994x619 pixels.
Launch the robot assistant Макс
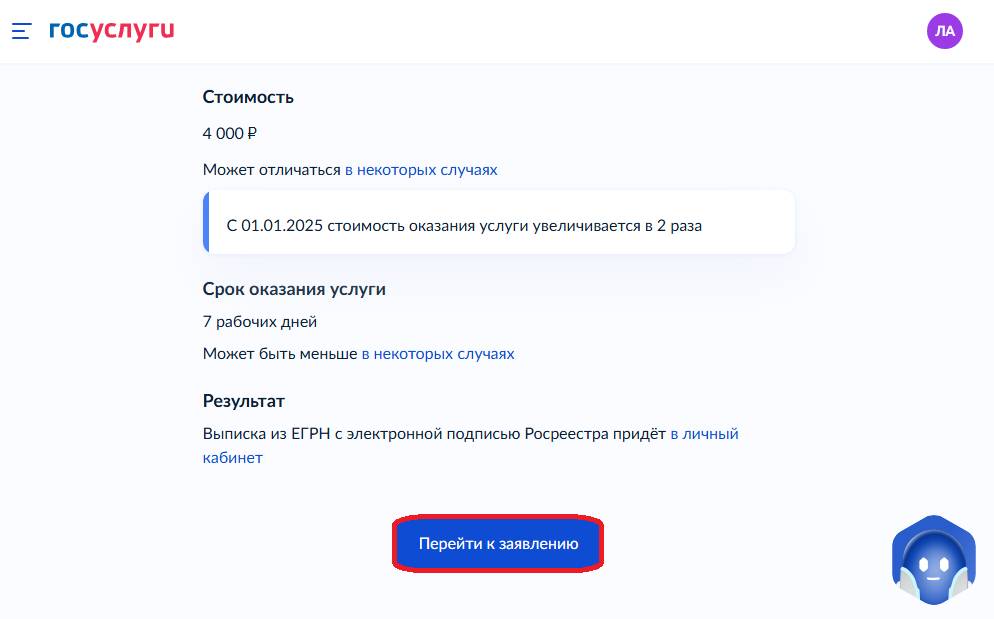coord(933,558)
